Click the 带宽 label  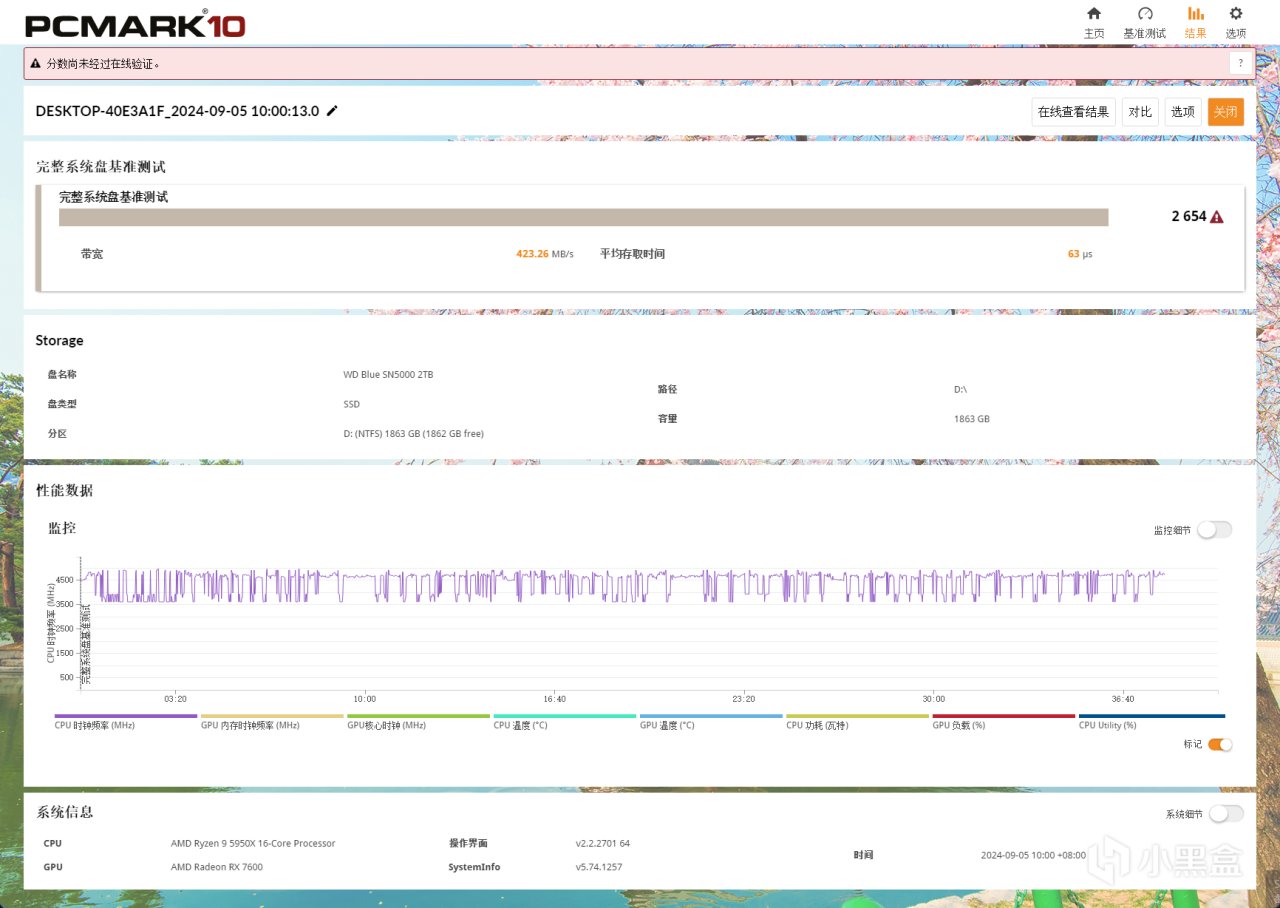pos(92,254)
